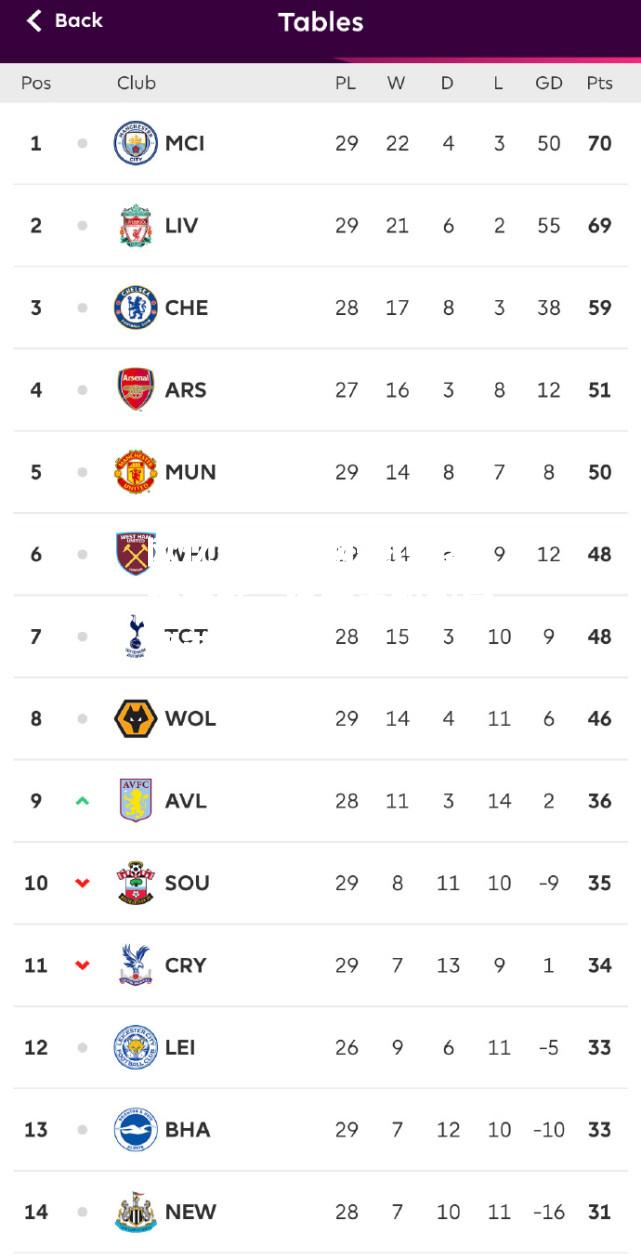Open the BHA team row
Screen dimensions: 641x1260
pyautogui.click(x=320, y=1130)
